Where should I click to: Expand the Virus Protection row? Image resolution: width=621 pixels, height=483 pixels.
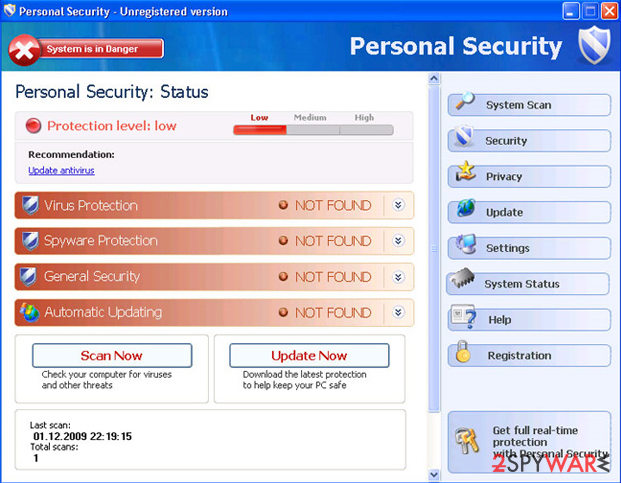(x=398, y=205)
